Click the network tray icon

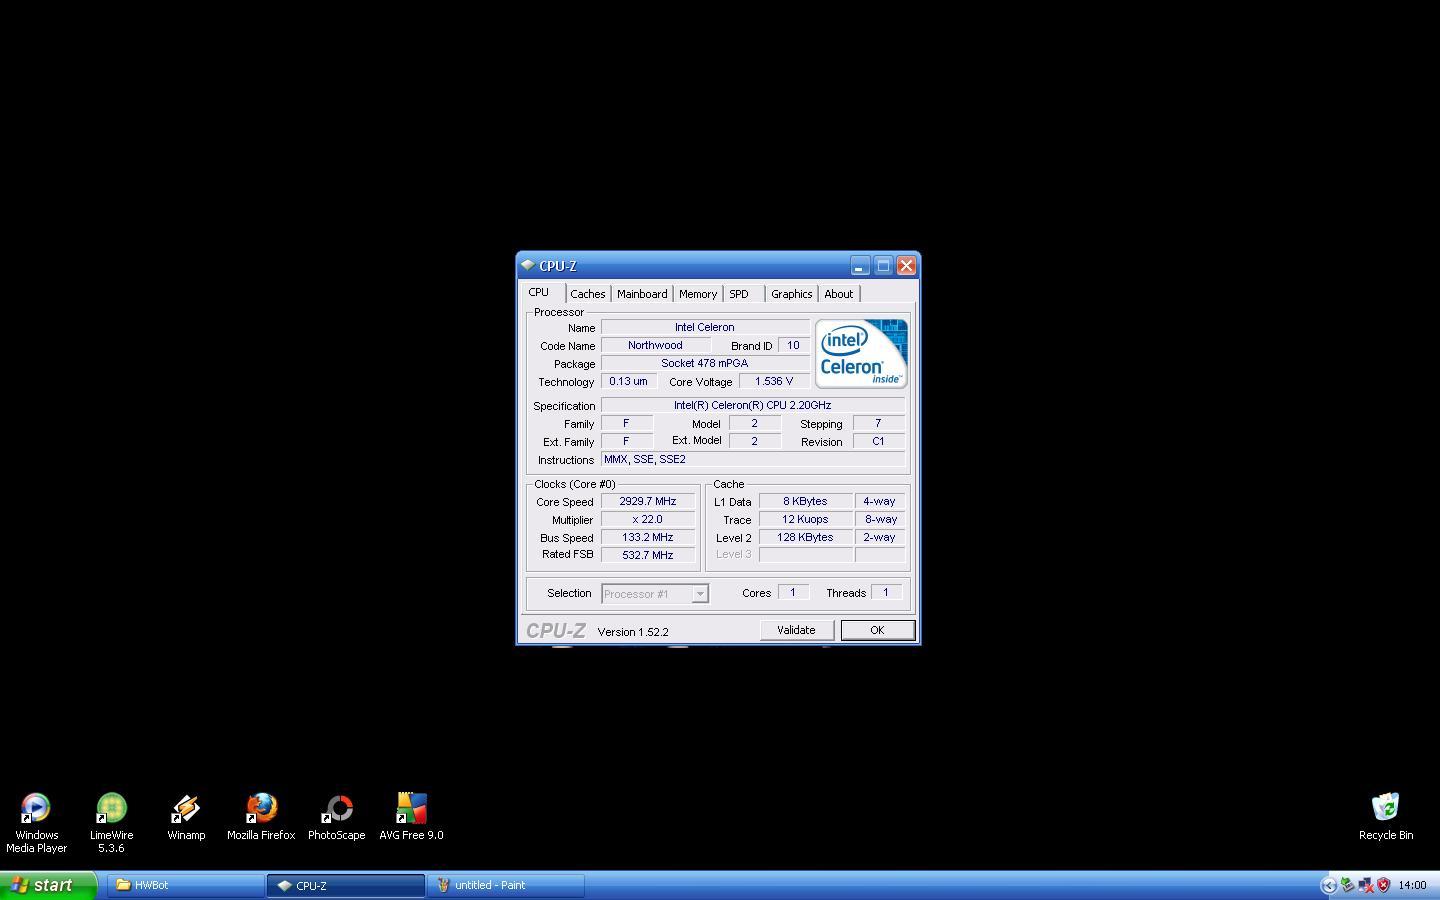coord(1366,885)
